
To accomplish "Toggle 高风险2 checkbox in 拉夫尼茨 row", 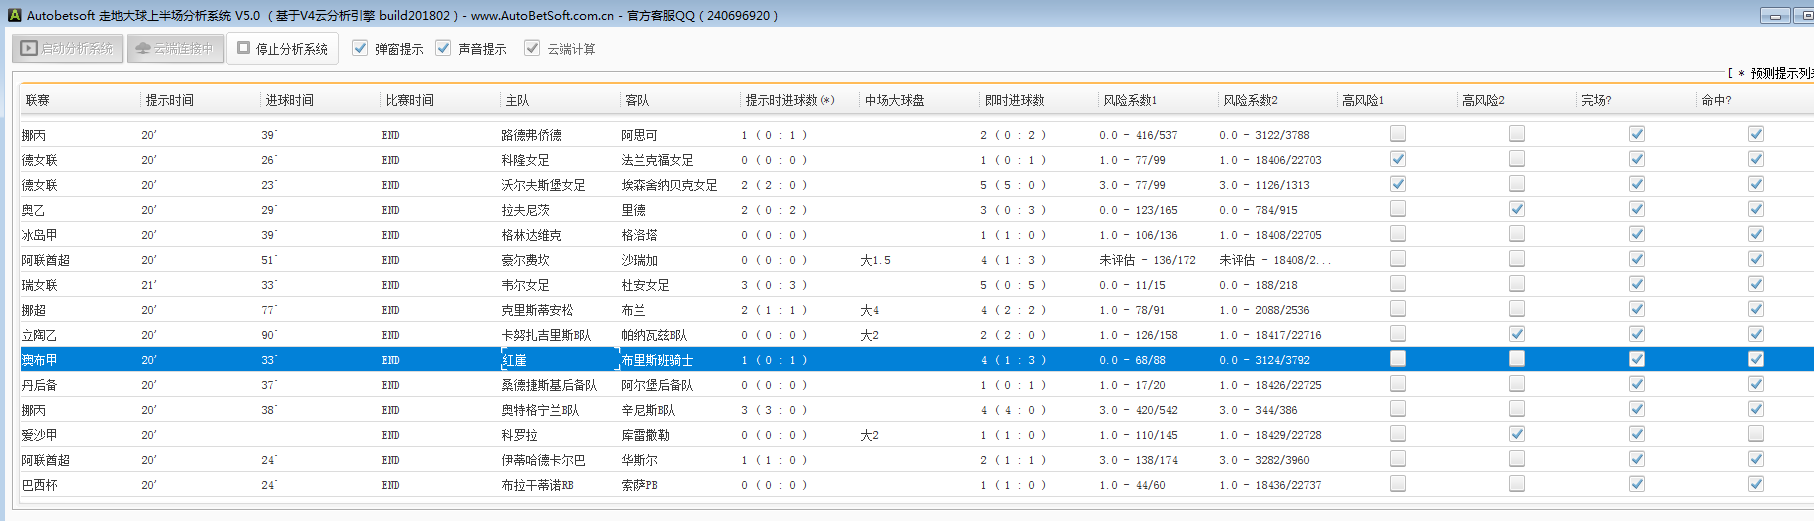I will pos(1517,209).
